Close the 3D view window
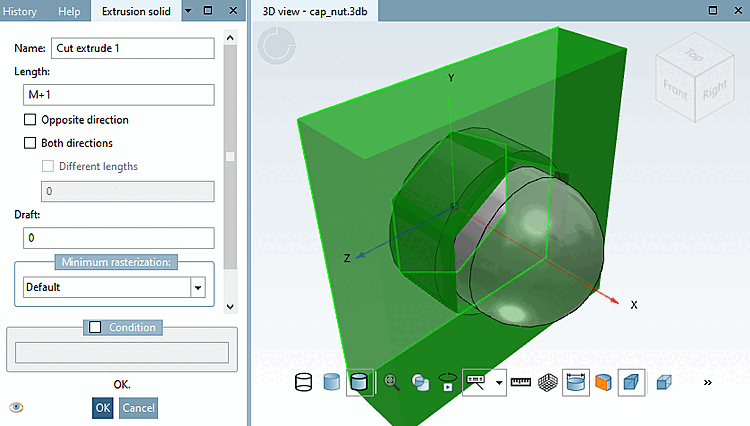 [738, 11]
